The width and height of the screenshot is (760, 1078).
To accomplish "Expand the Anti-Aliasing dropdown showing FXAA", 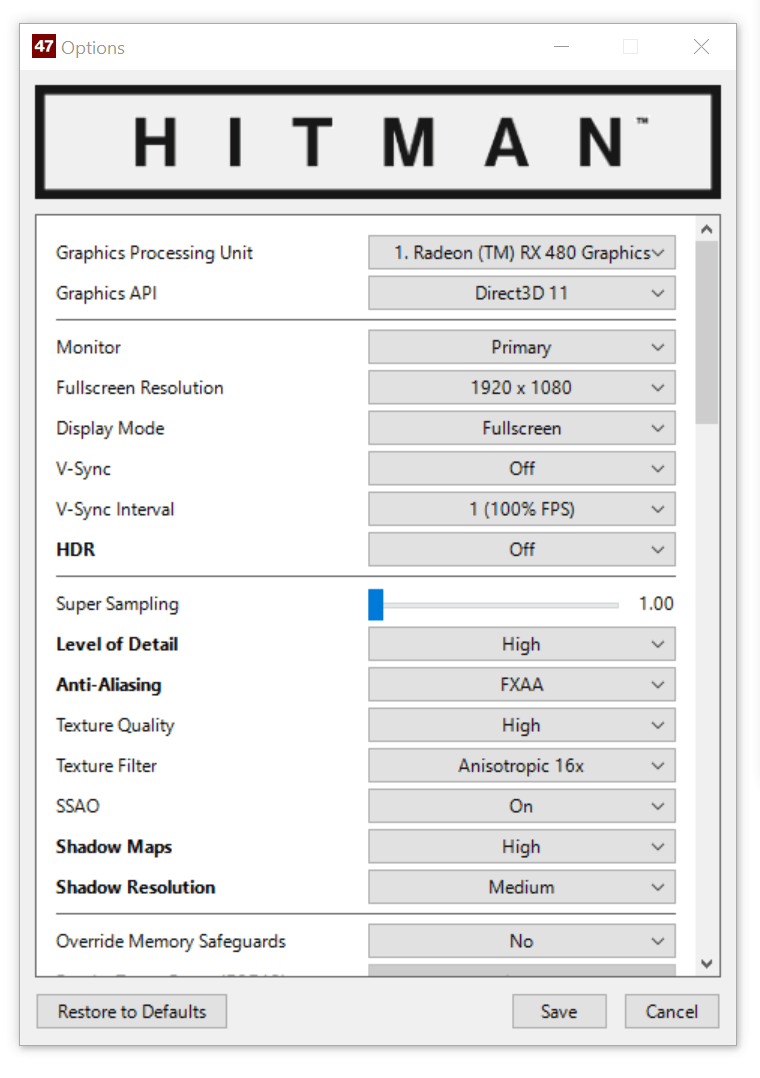I will 521,685.
